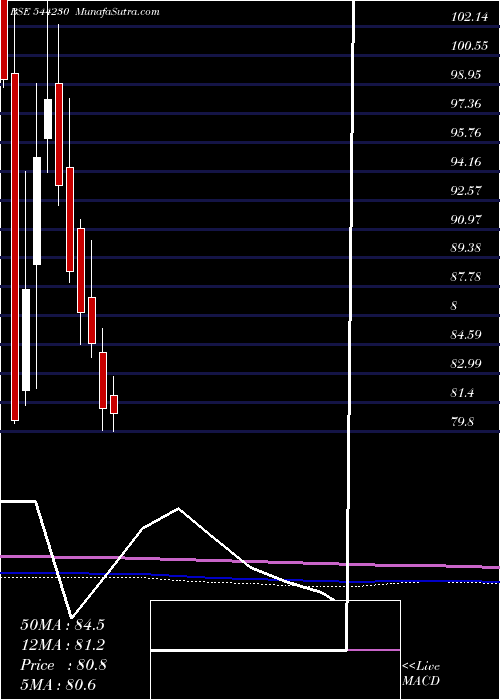Screen dimensions: 500x700
Task: Click the 79.8 price axis label
Action: point(462,421)
